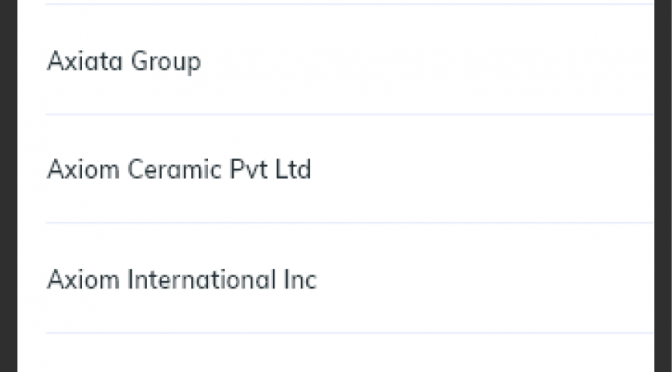Choose the Group entry starting with Axiata

point(349,60)
